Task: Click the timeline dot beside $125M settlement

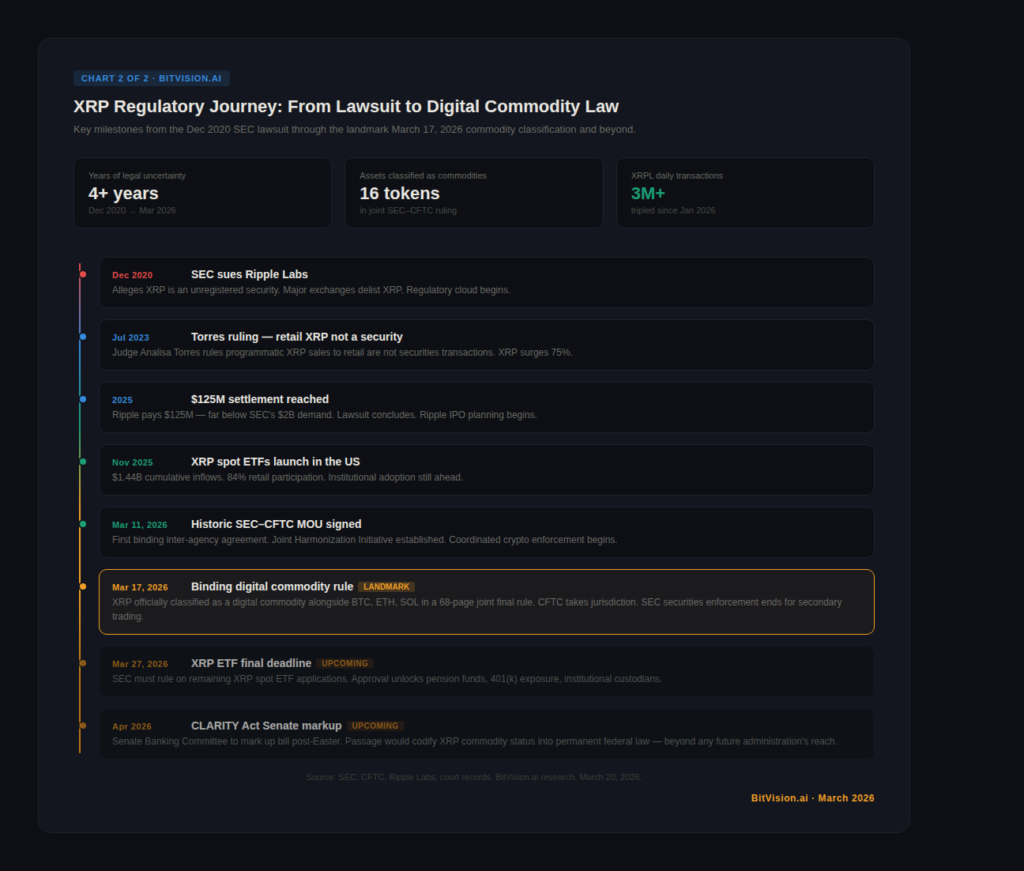Action: (83, 399)
